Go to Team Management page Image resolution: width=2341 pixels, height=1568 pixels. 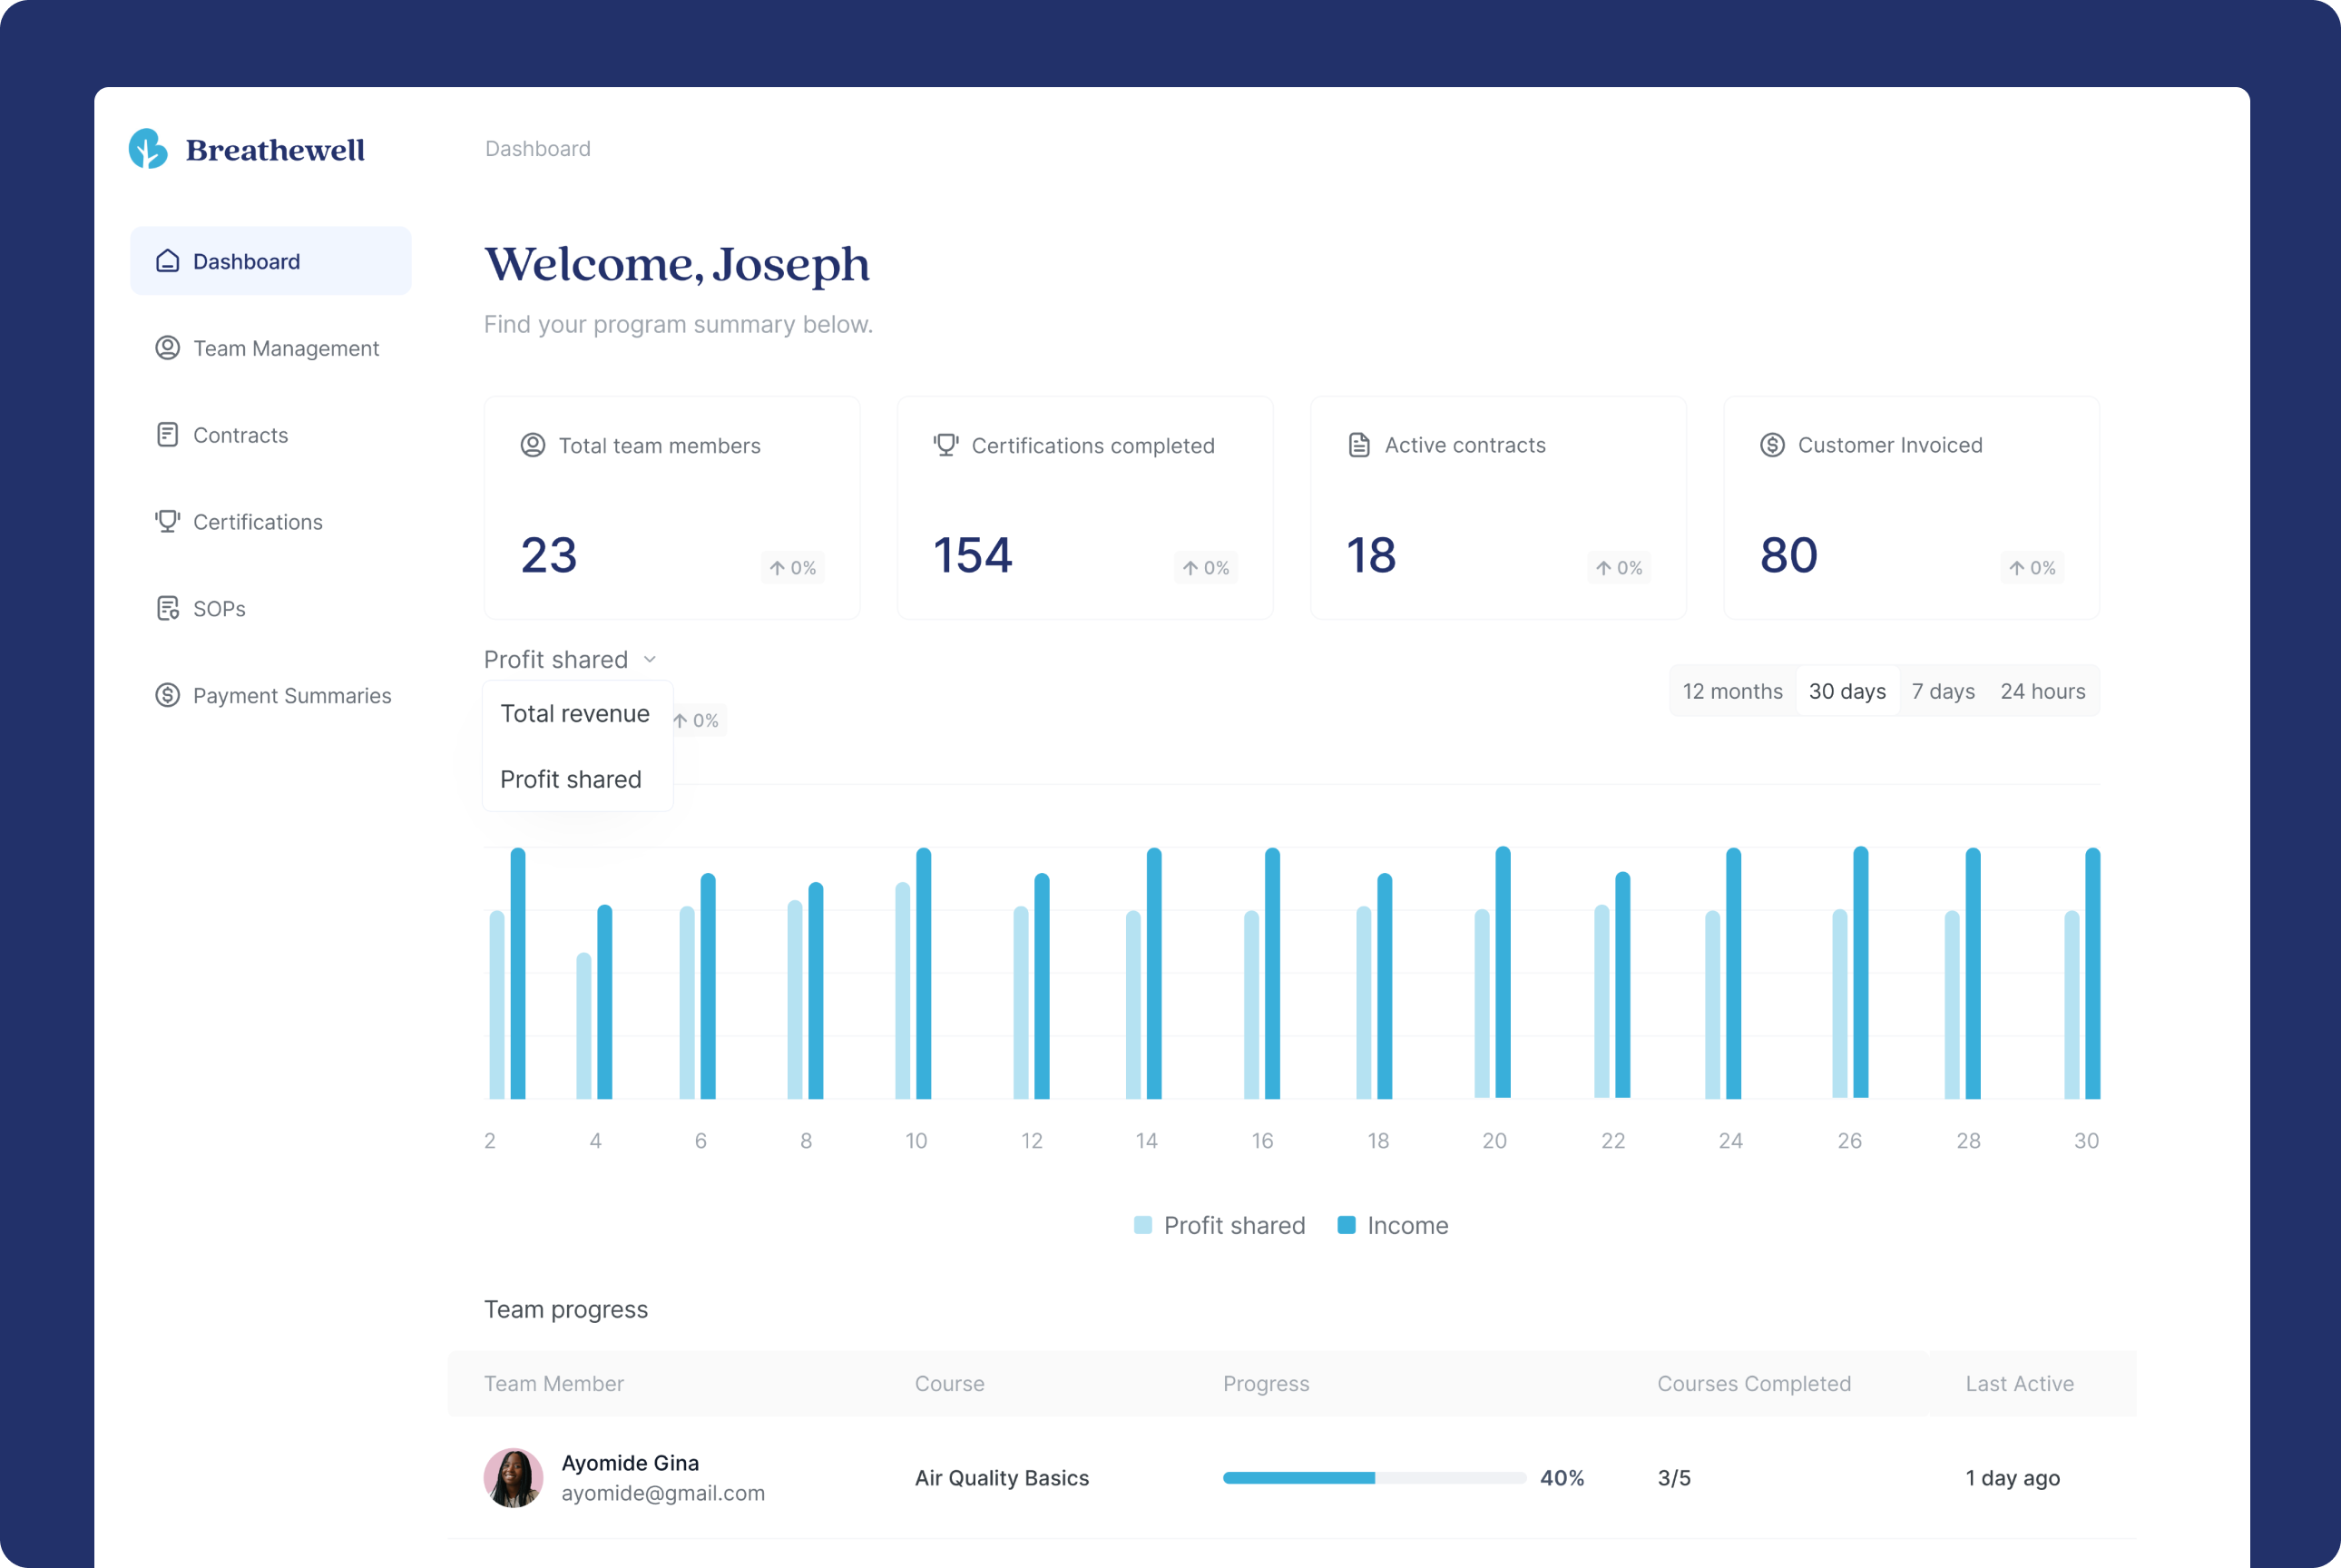[270, 348]
